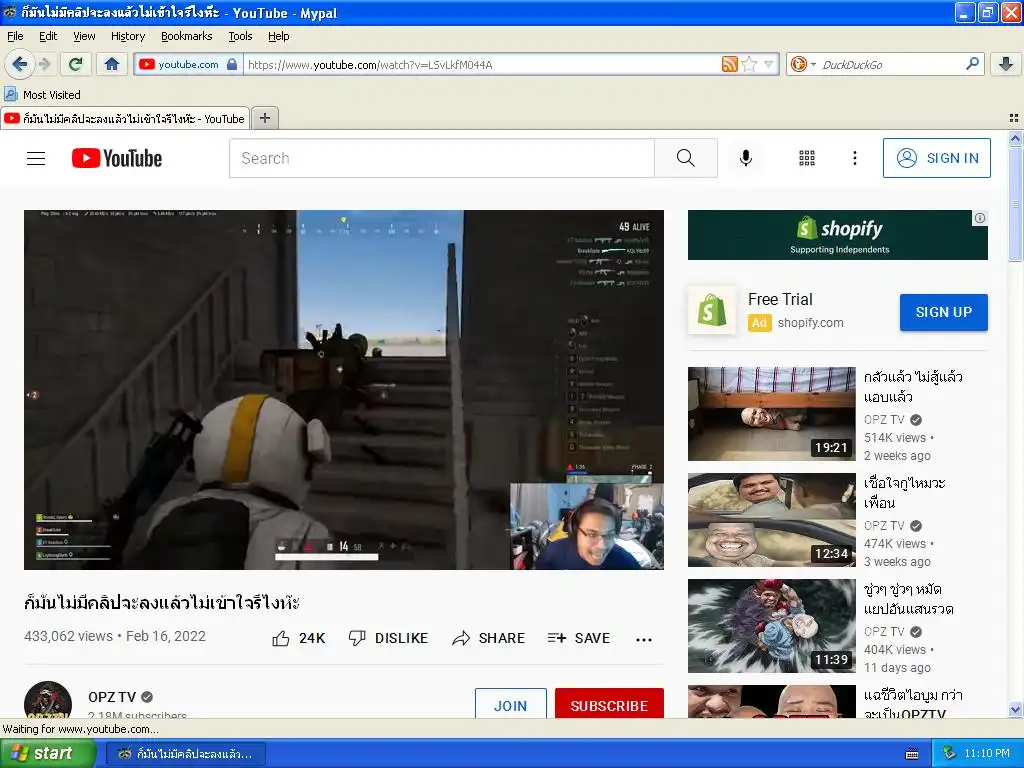
Task: Click the Shopify SIGN UP button
Action: coord(944,312)
